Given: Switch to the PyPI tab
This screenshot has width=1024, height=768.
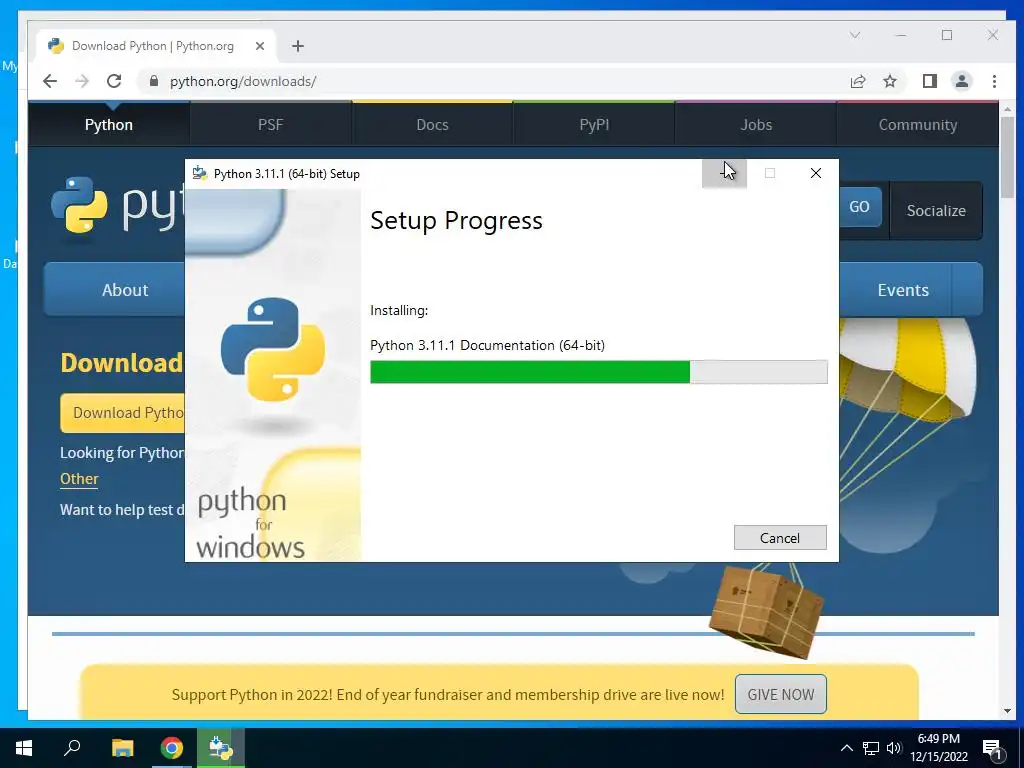Looking at the screenshot, I should coord(594,124).
